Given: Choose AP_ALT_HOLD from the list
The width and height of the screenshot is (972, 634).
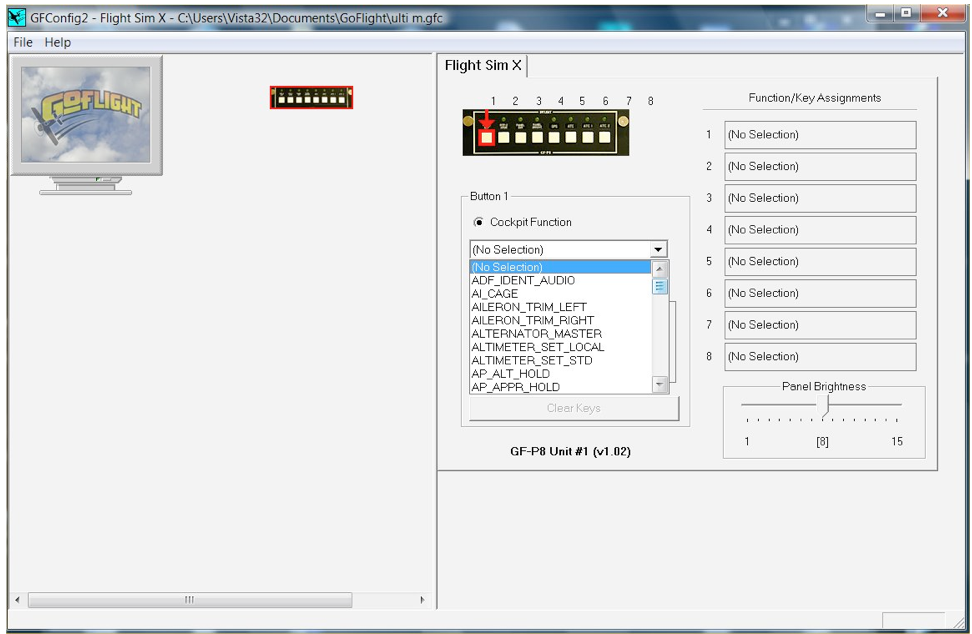Looking at the screenshot, I should 560,374.
